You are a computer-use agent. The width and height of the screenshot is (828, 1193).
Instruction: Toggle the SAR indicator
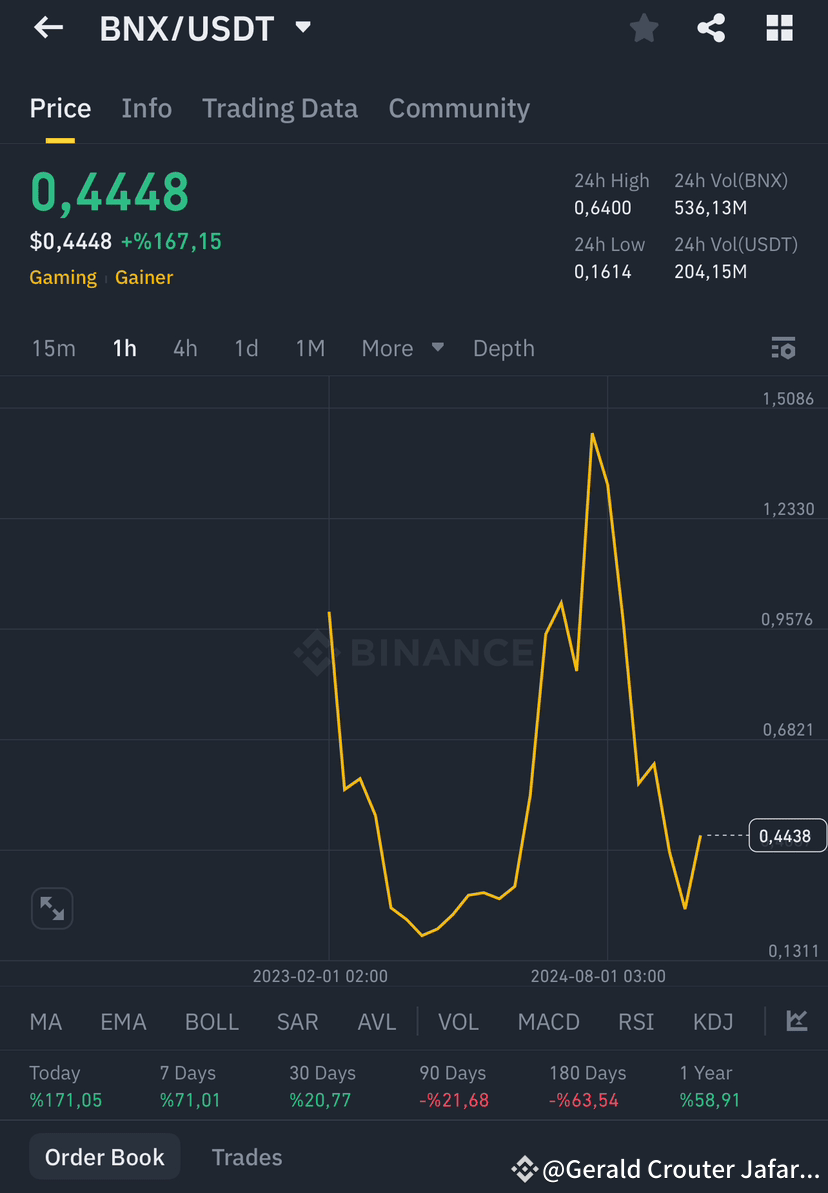pos(298,1022)
